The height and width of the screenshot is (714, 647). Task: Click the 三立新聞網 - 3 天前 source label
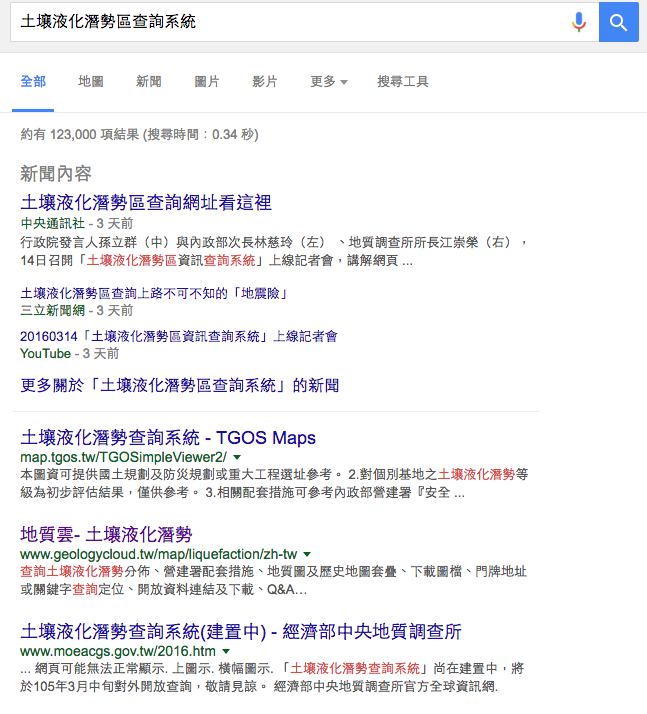(x=76, y=311)
